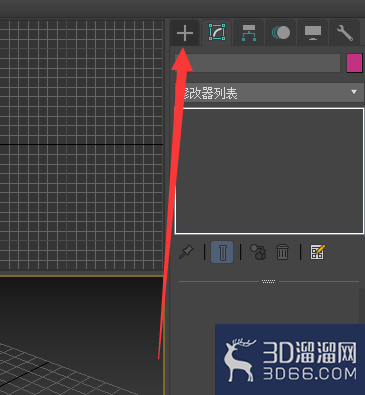The image size is (365, 395).
Task: Open the Create panel tab (plus icon)
Action: pyautogui.click(x=185, y=33)
